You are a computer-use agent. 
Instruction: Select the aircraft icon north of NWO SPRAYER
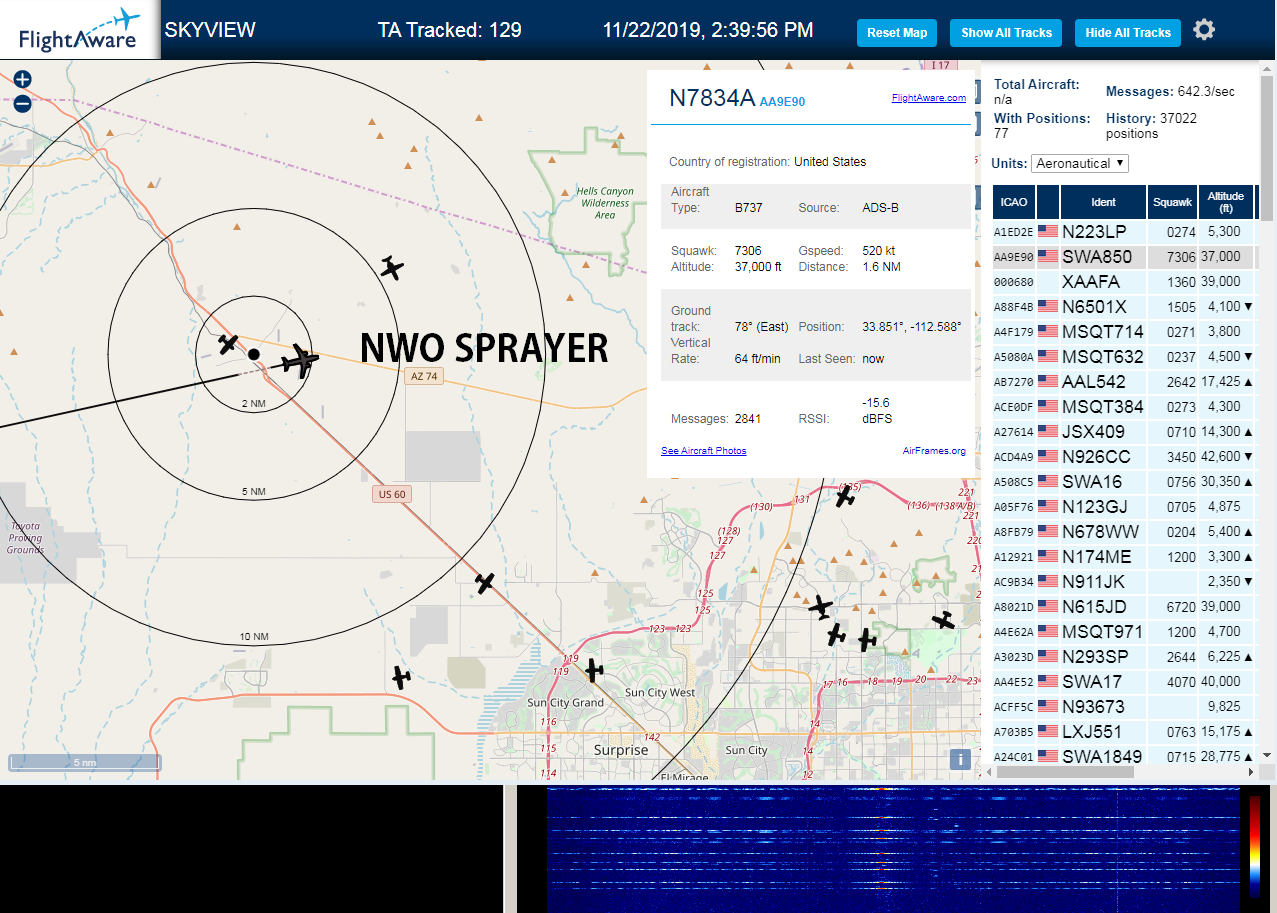pos(392,268)
